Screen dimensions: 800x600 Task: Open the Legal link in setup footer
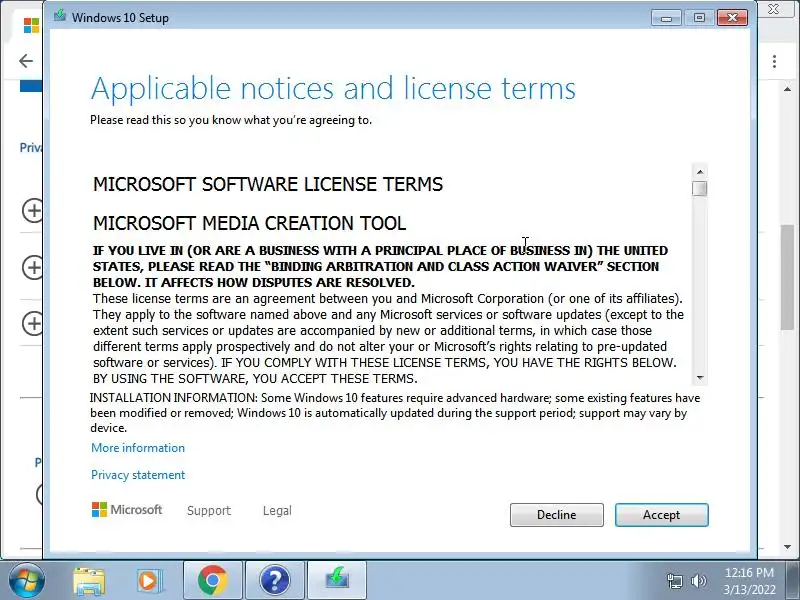pyautogui.click(x=277, y=511)
